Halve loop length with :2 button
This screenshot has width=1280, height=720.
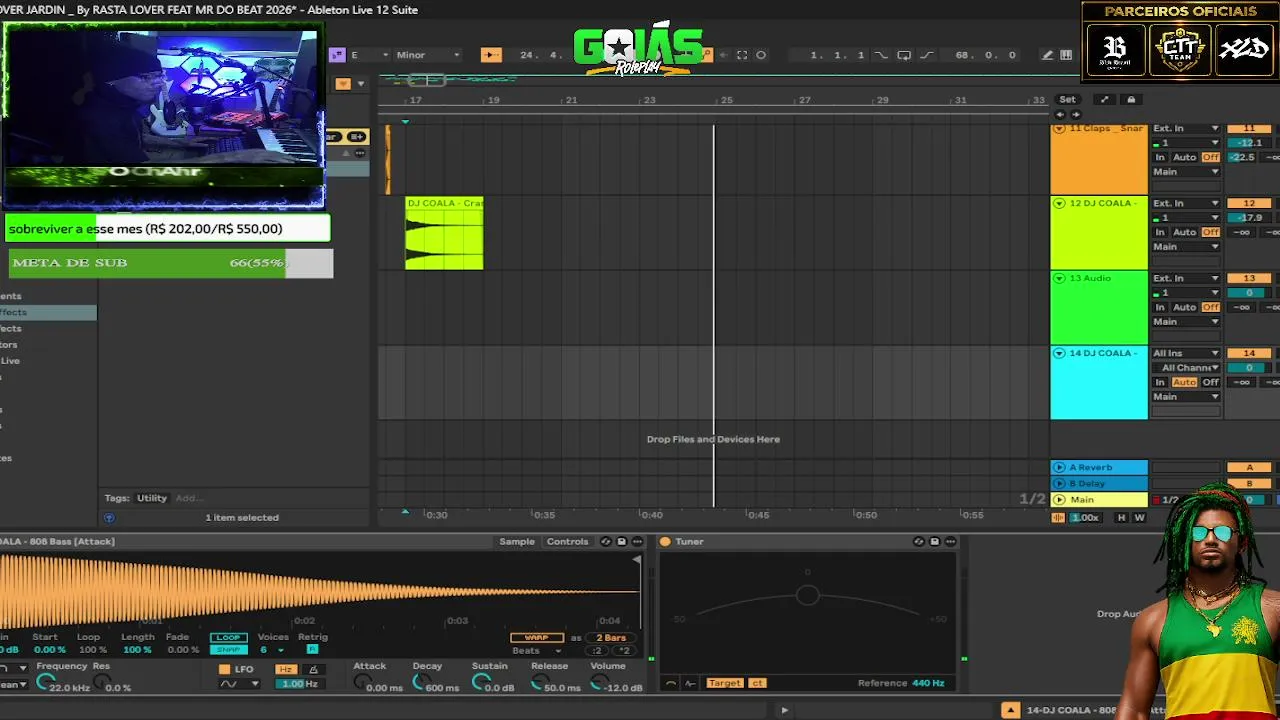click(596, 651)
